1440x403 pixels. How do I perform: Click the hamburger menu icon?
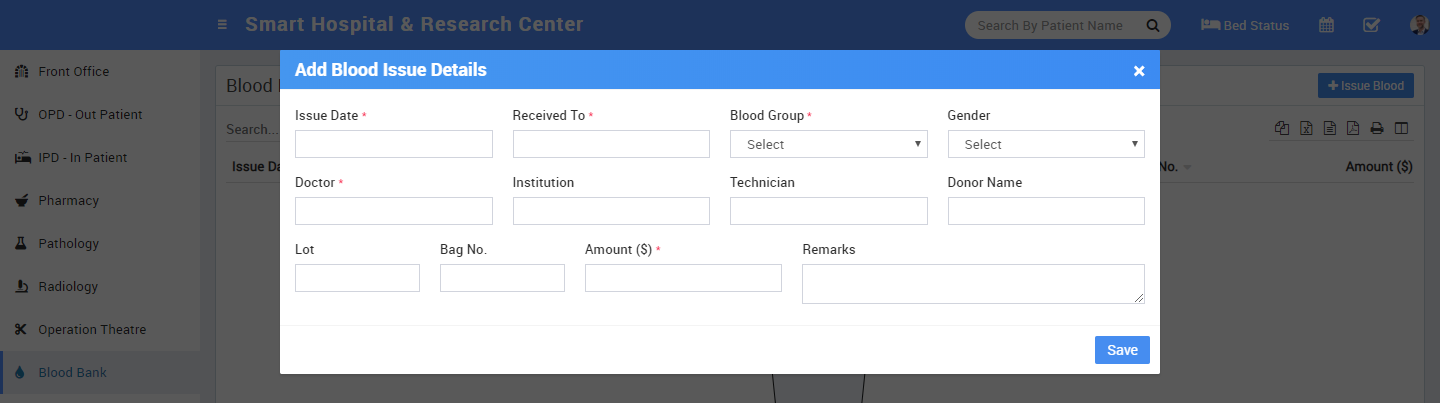point(222,25)
